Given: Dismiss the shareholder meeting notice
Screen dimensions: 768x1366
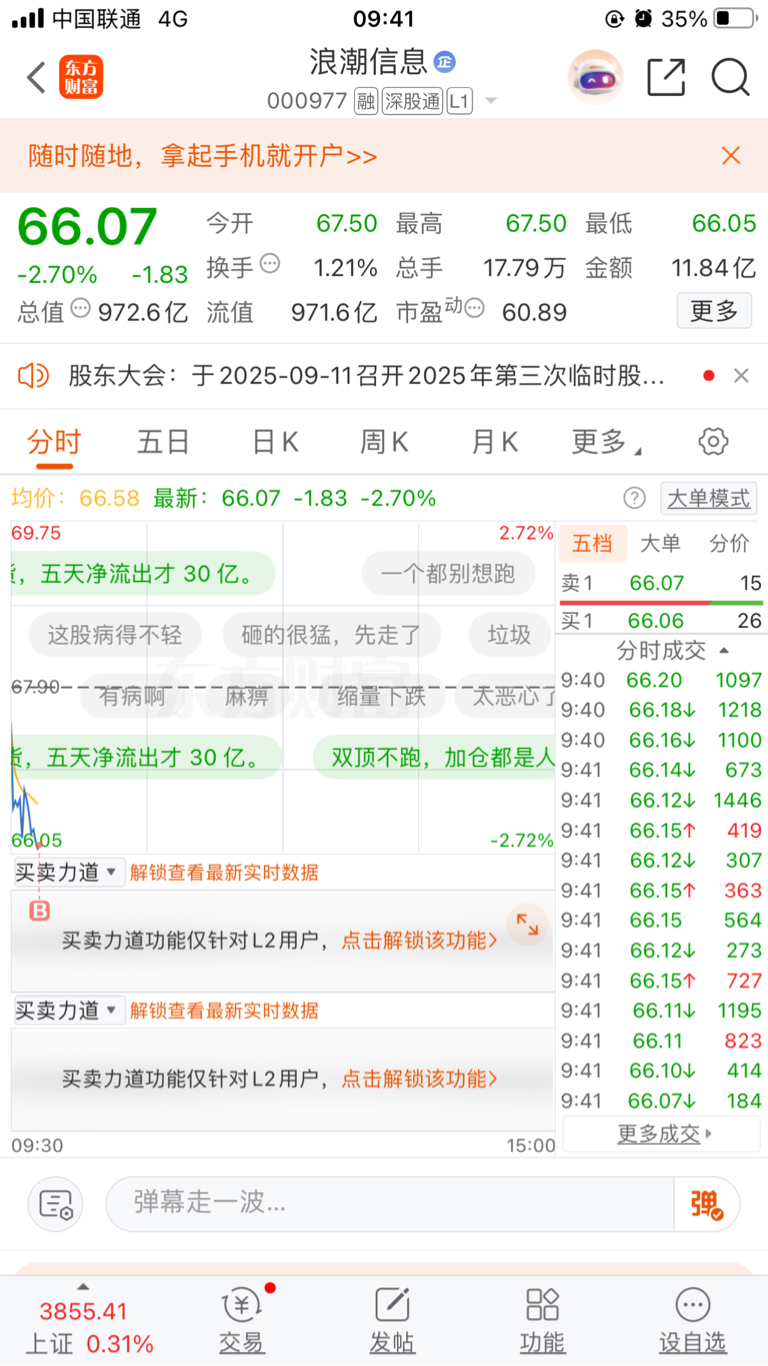Looking at the screenshot, I should tap(741, 376).
